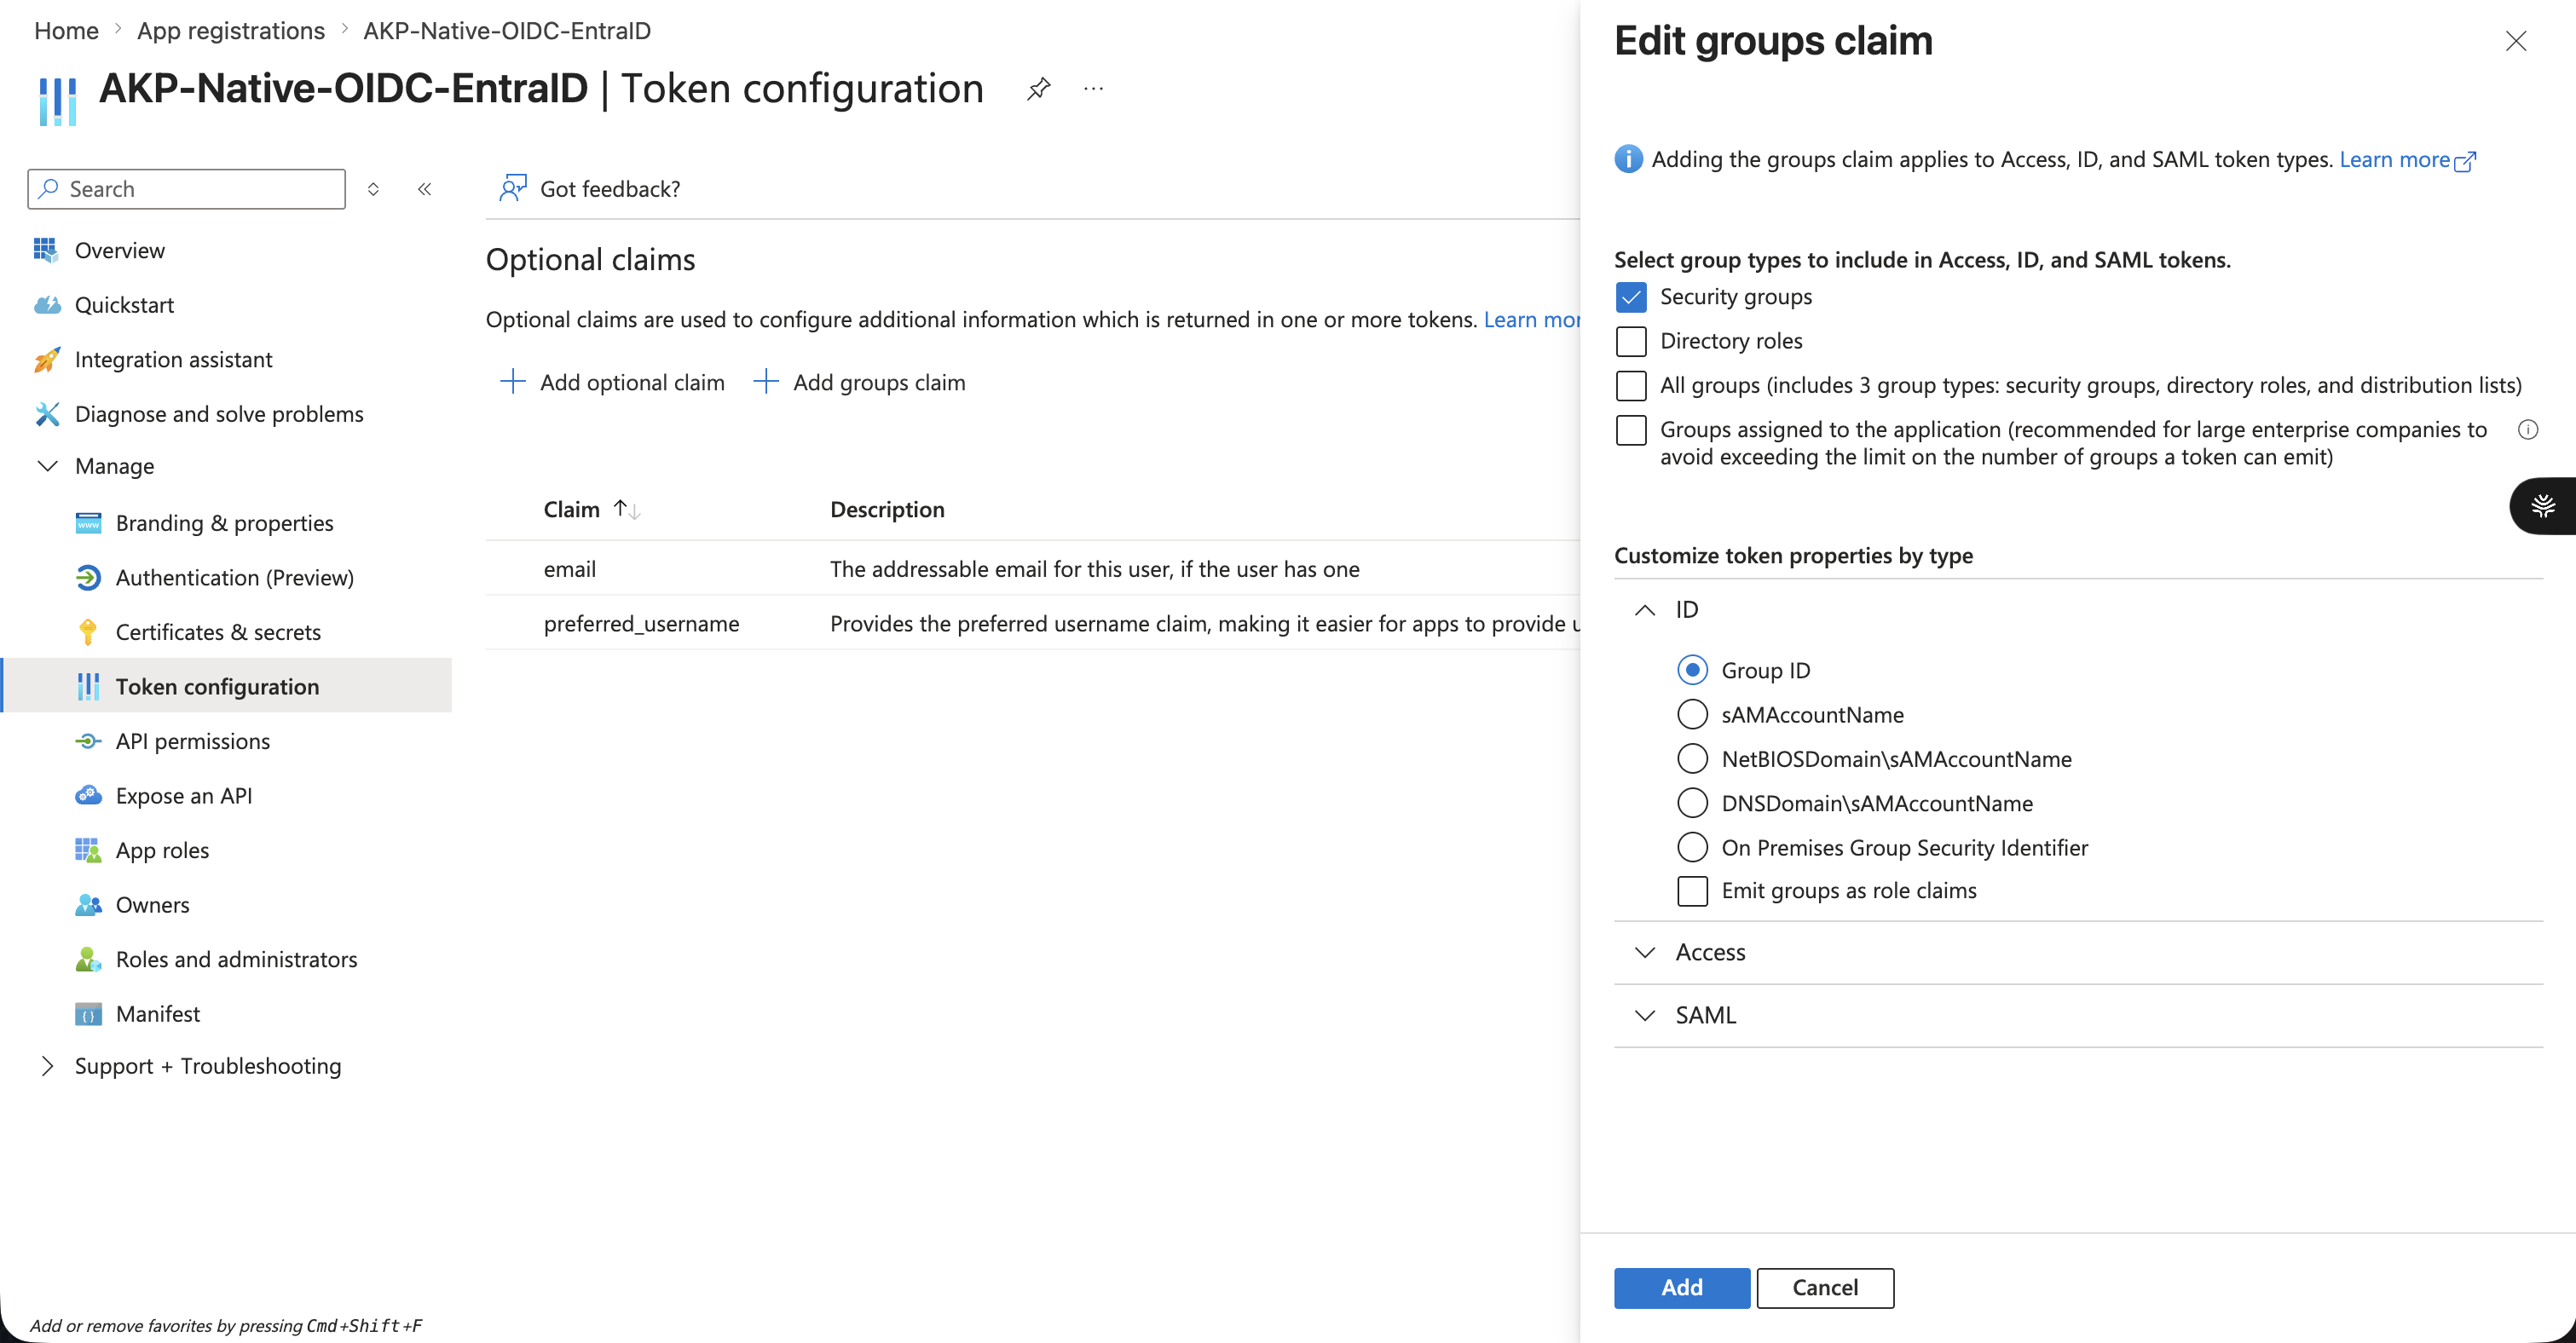Check Groups assigned to the application checkbox

tap(1631, 430)
